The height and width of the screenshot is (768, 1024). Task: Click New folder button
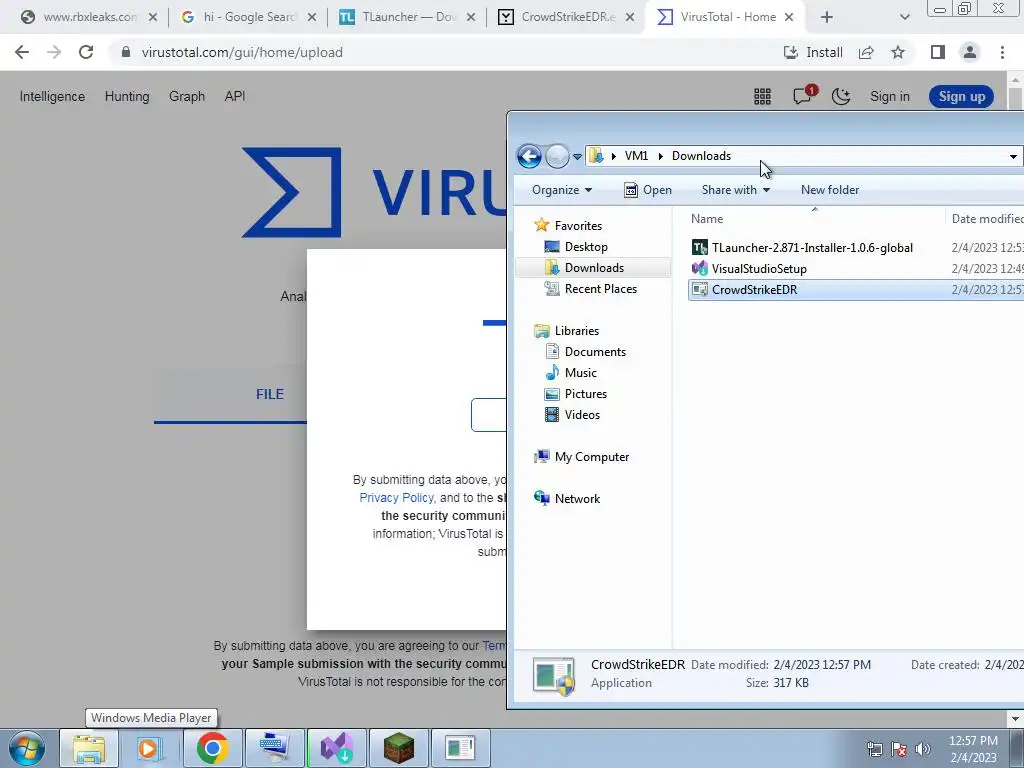tap(830, 190)
